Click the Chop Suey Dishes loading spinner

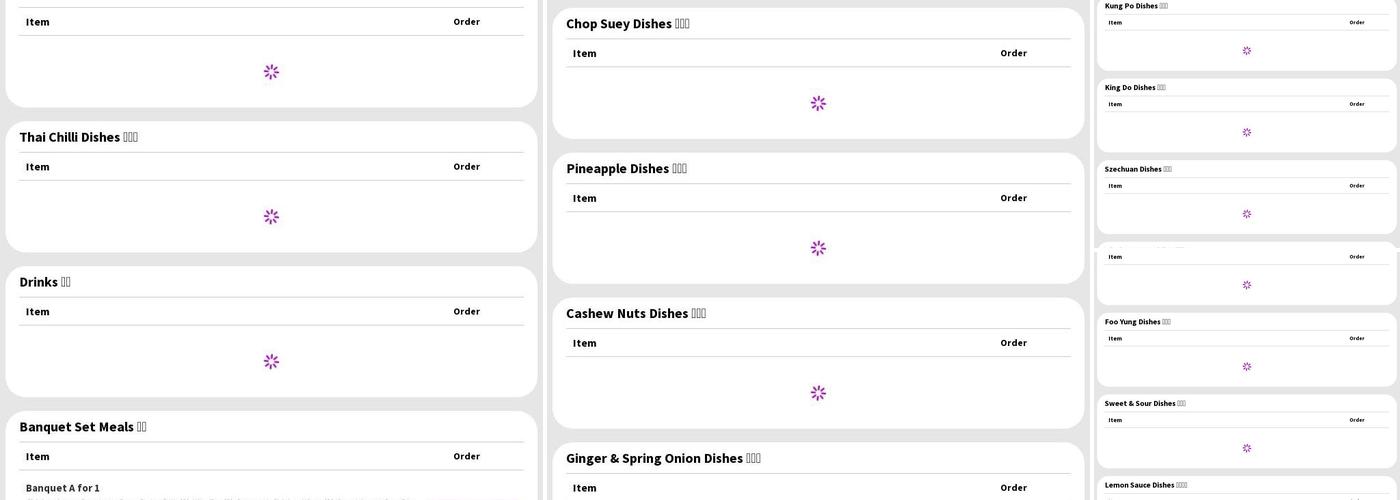tap(818, 103)
